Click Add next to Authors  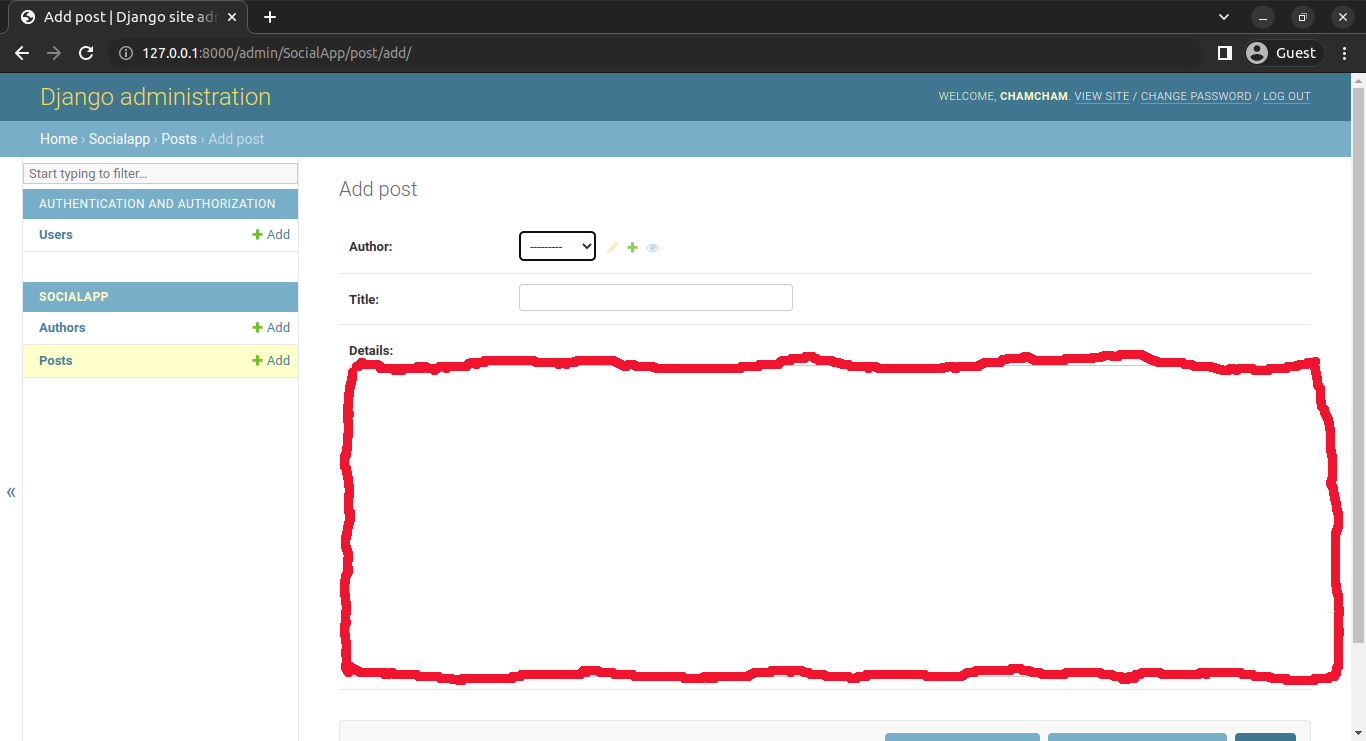(x=271, y=328)
